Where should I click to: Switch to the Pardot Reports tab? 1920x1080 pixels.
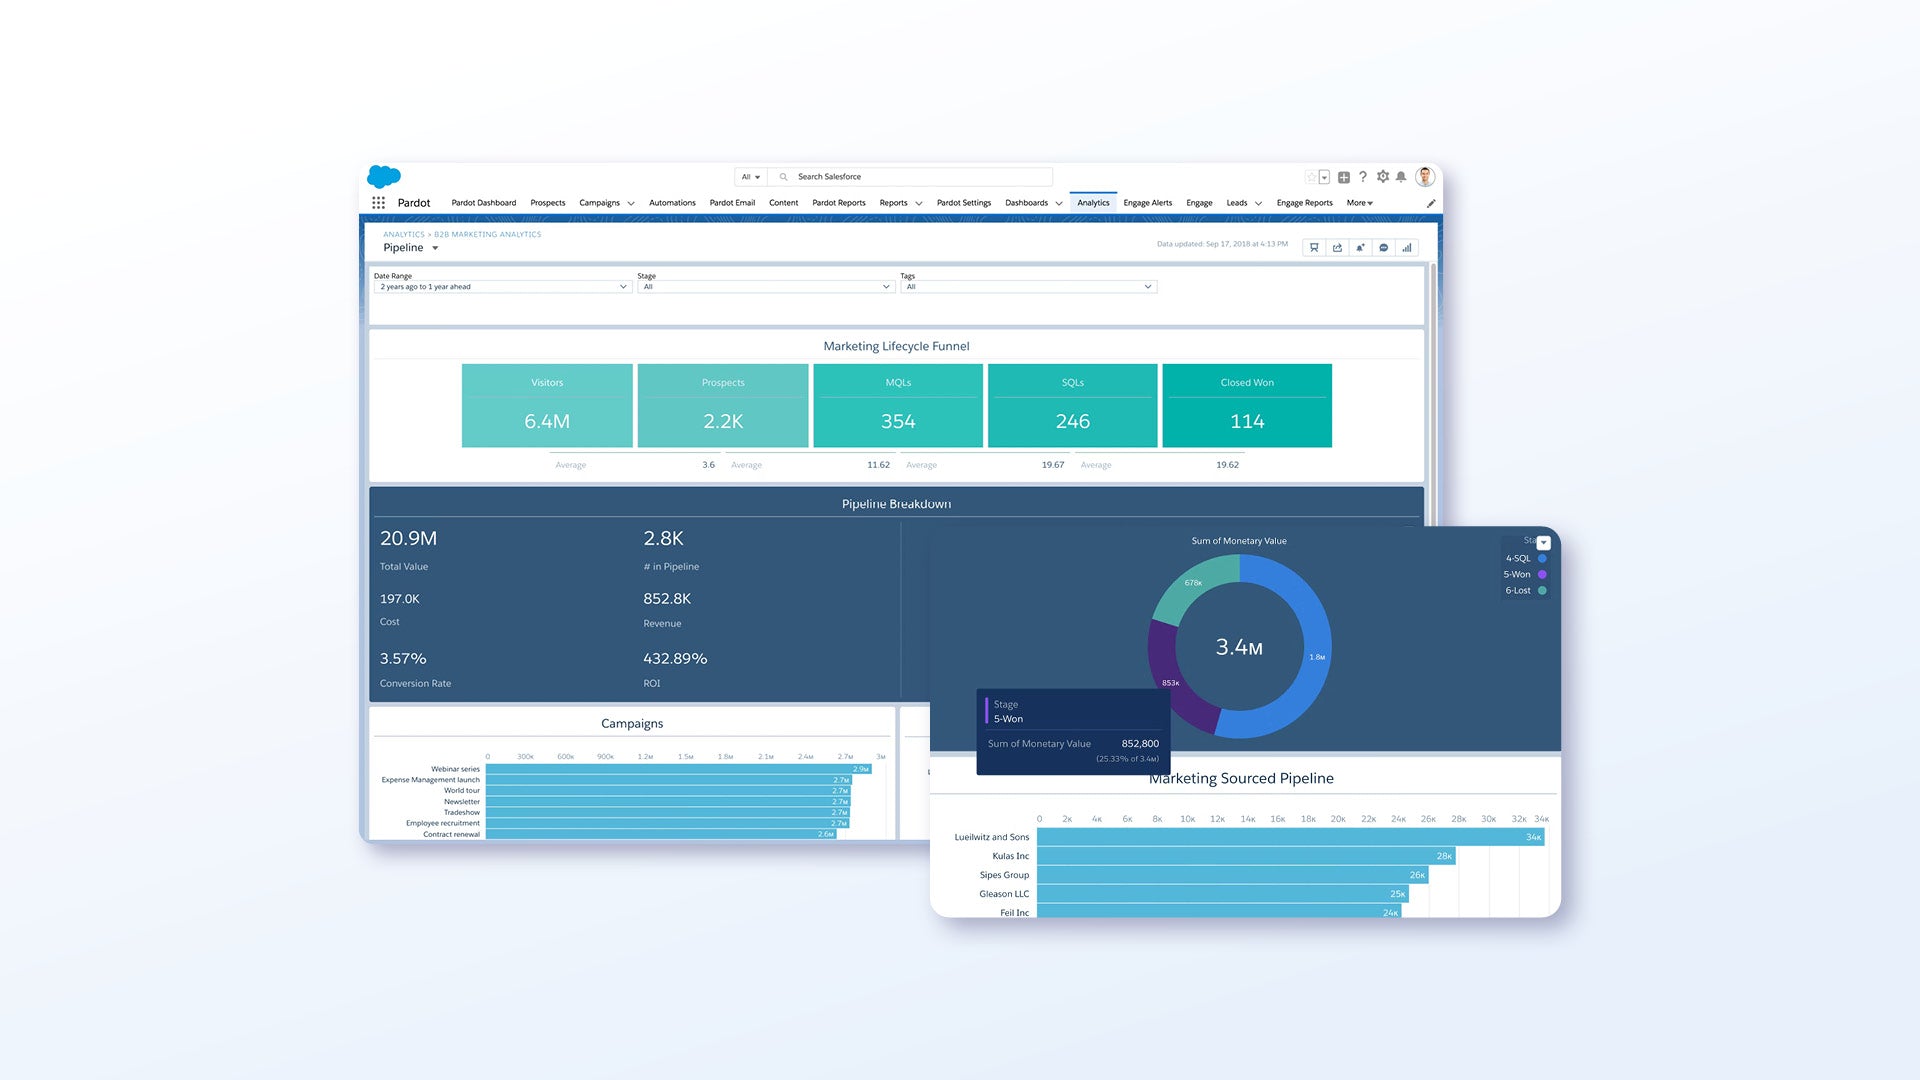click(x=838, y=203)
